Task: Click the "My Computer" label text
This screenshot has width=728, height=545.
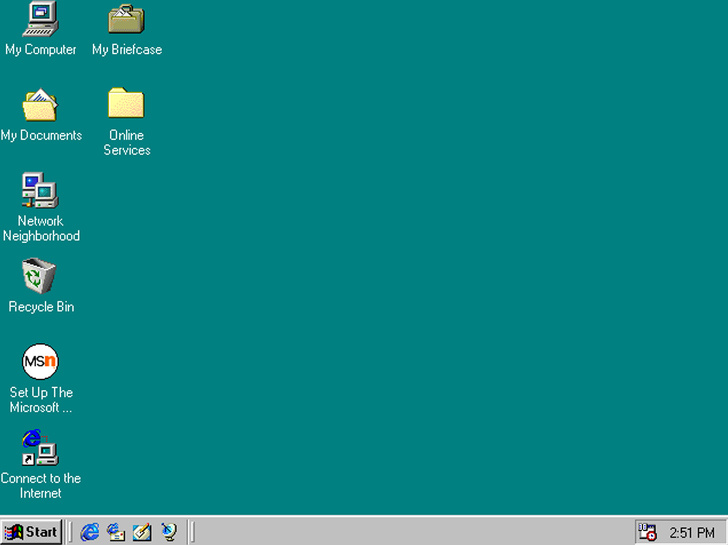Action: tap(41, 50)
